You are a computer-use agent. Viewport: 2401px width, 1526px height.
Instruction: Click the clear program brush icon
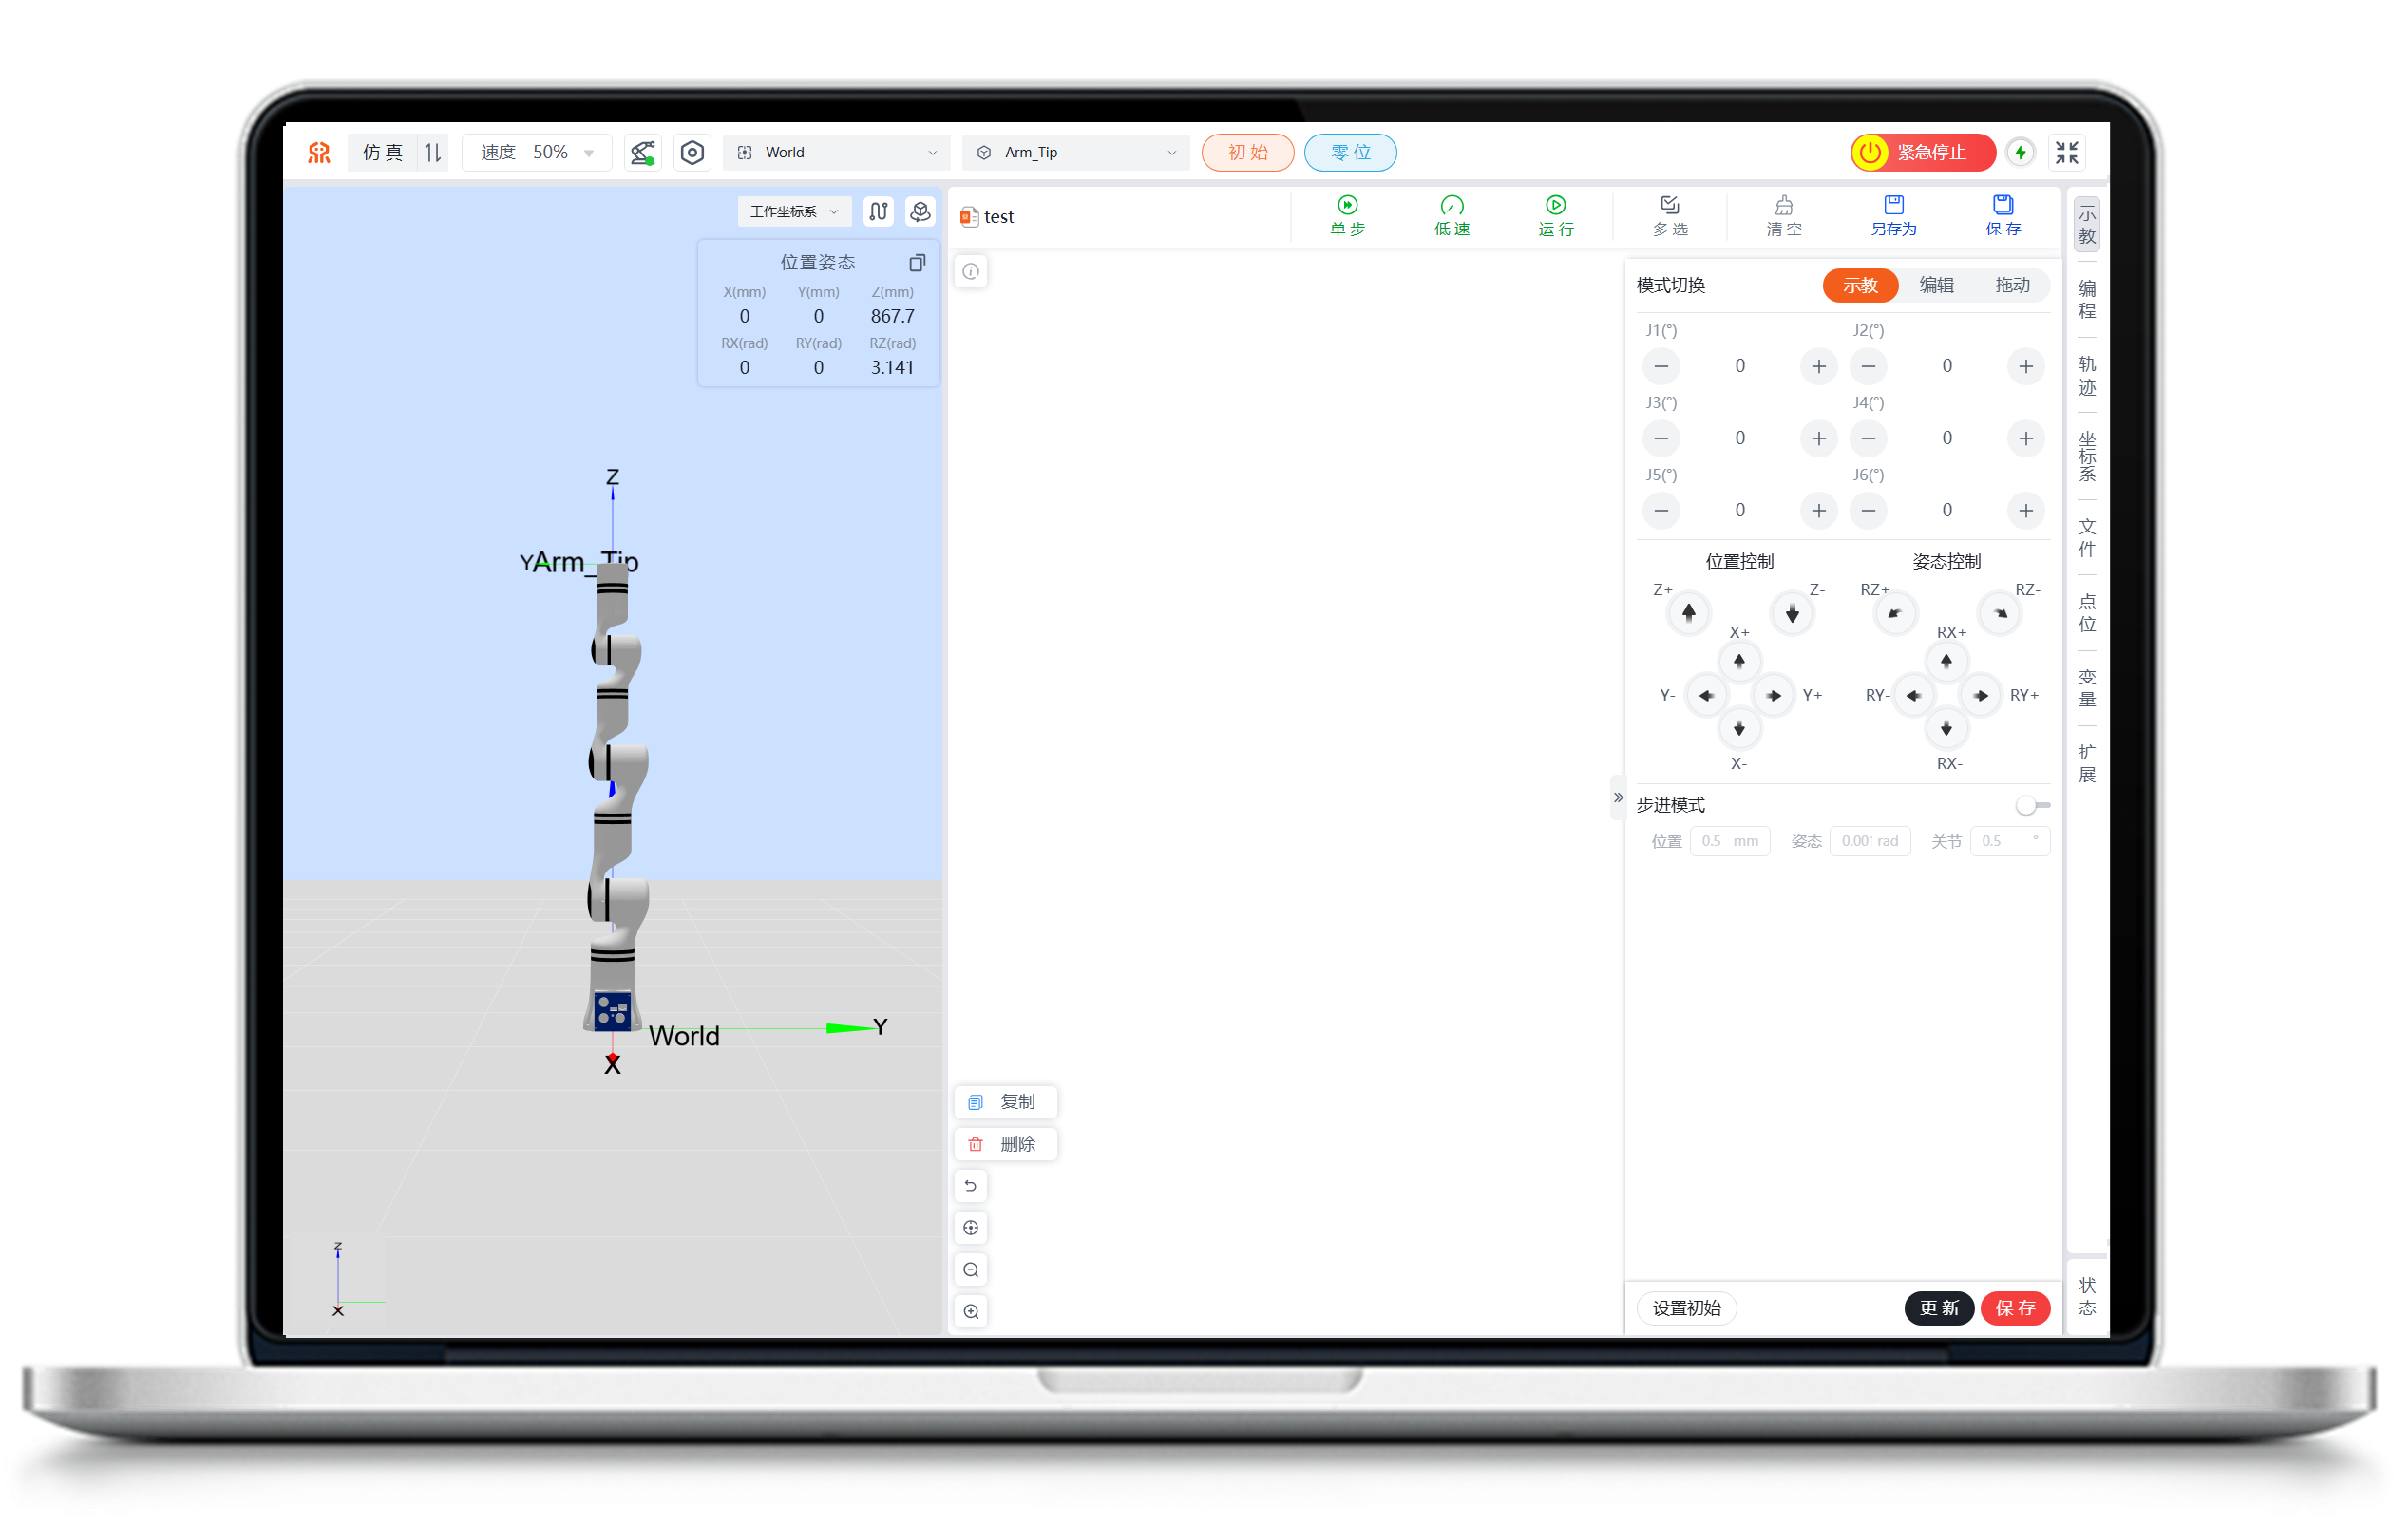click(1783, 205)
